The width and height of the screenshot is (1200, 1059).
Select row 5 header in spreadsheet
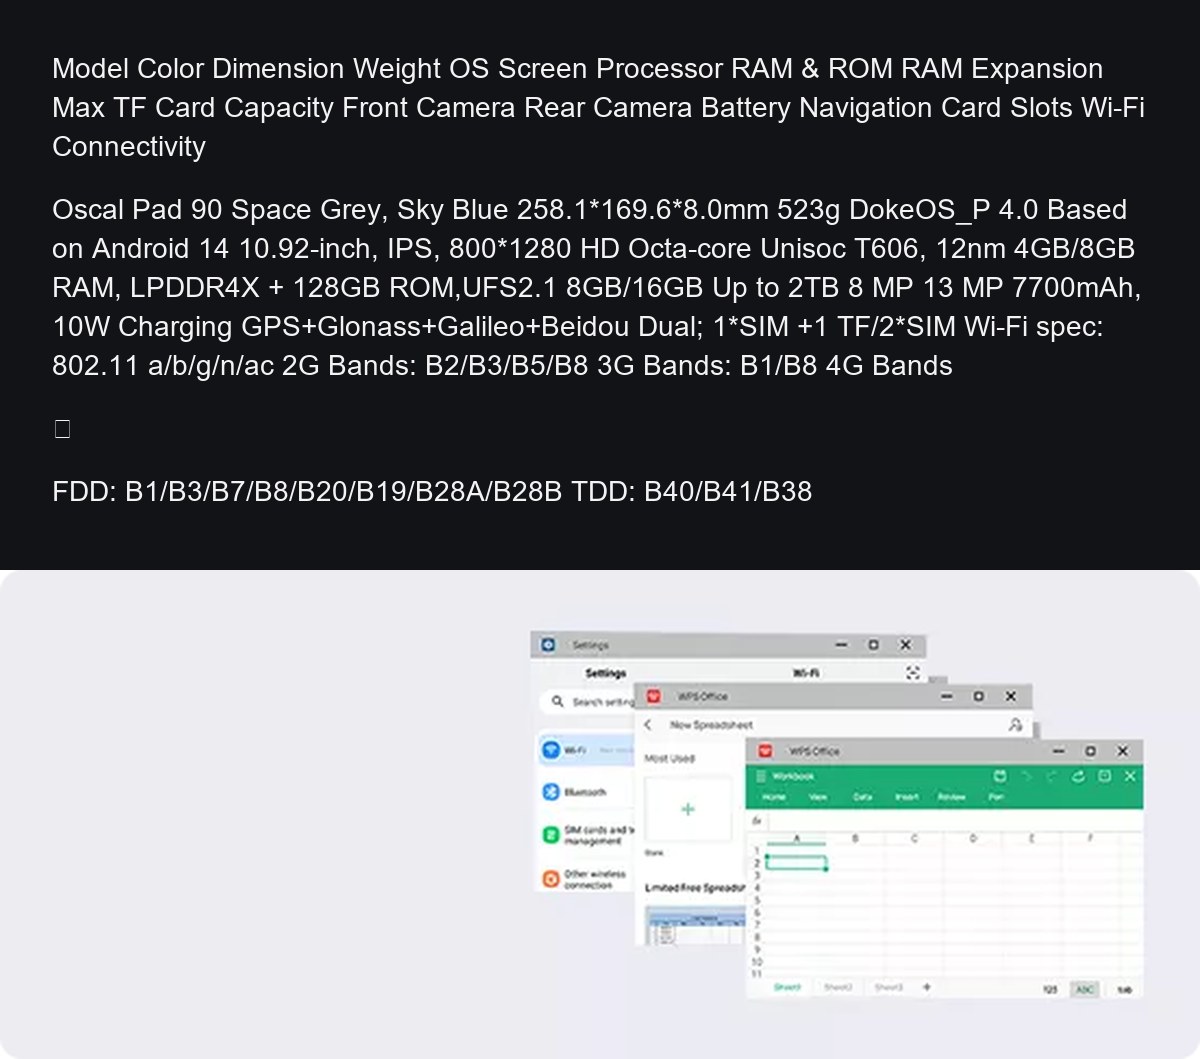point(757,900)
